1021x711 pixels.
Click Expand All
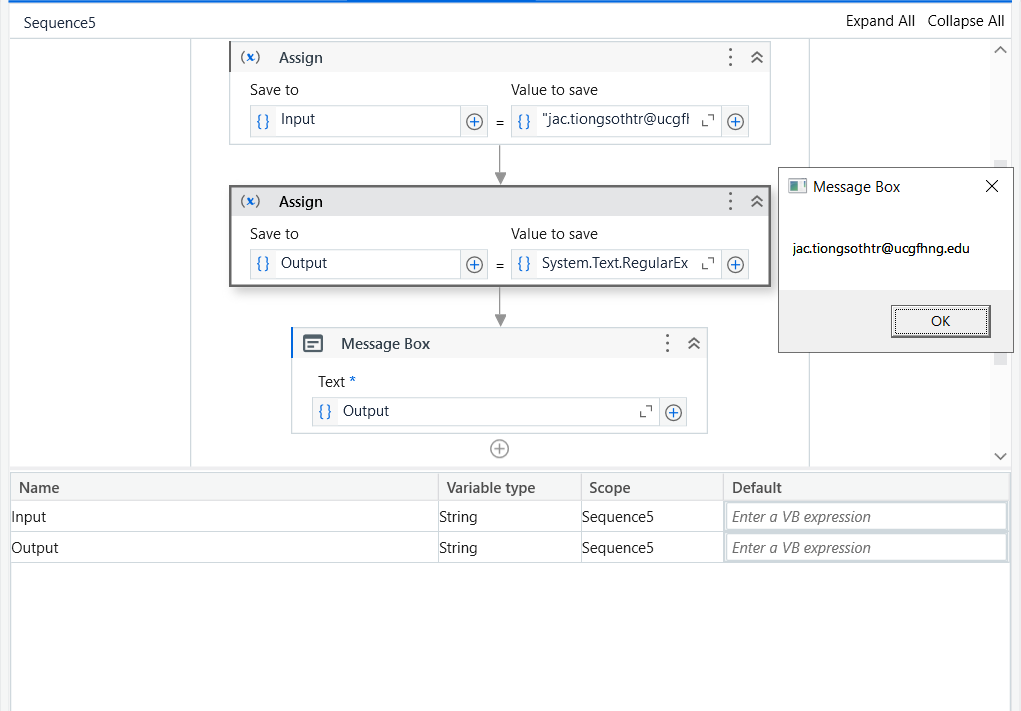(880, 21)
